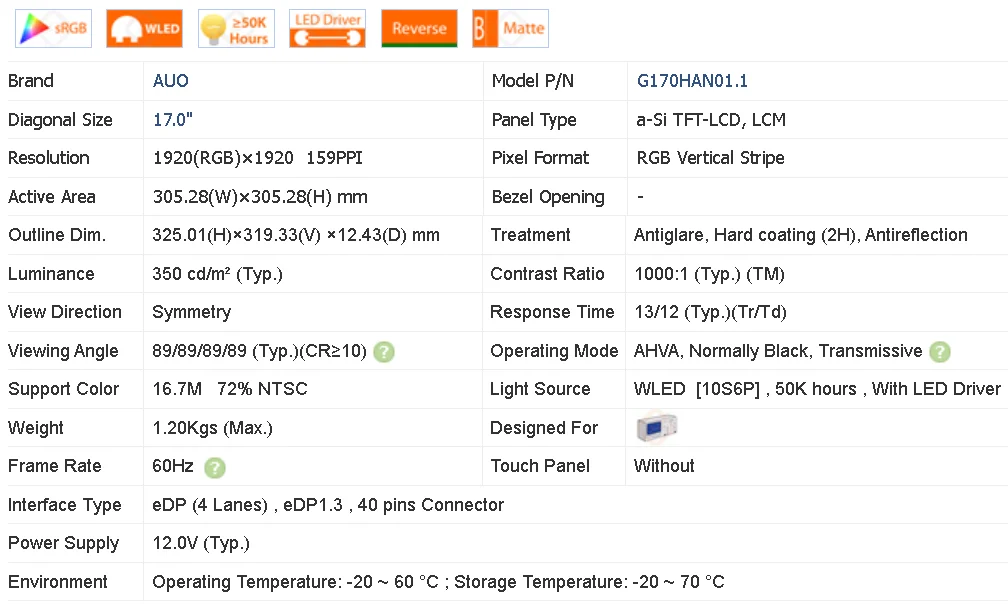Click the 'Contrast Ratio' row label

click(x=547, y=274)
